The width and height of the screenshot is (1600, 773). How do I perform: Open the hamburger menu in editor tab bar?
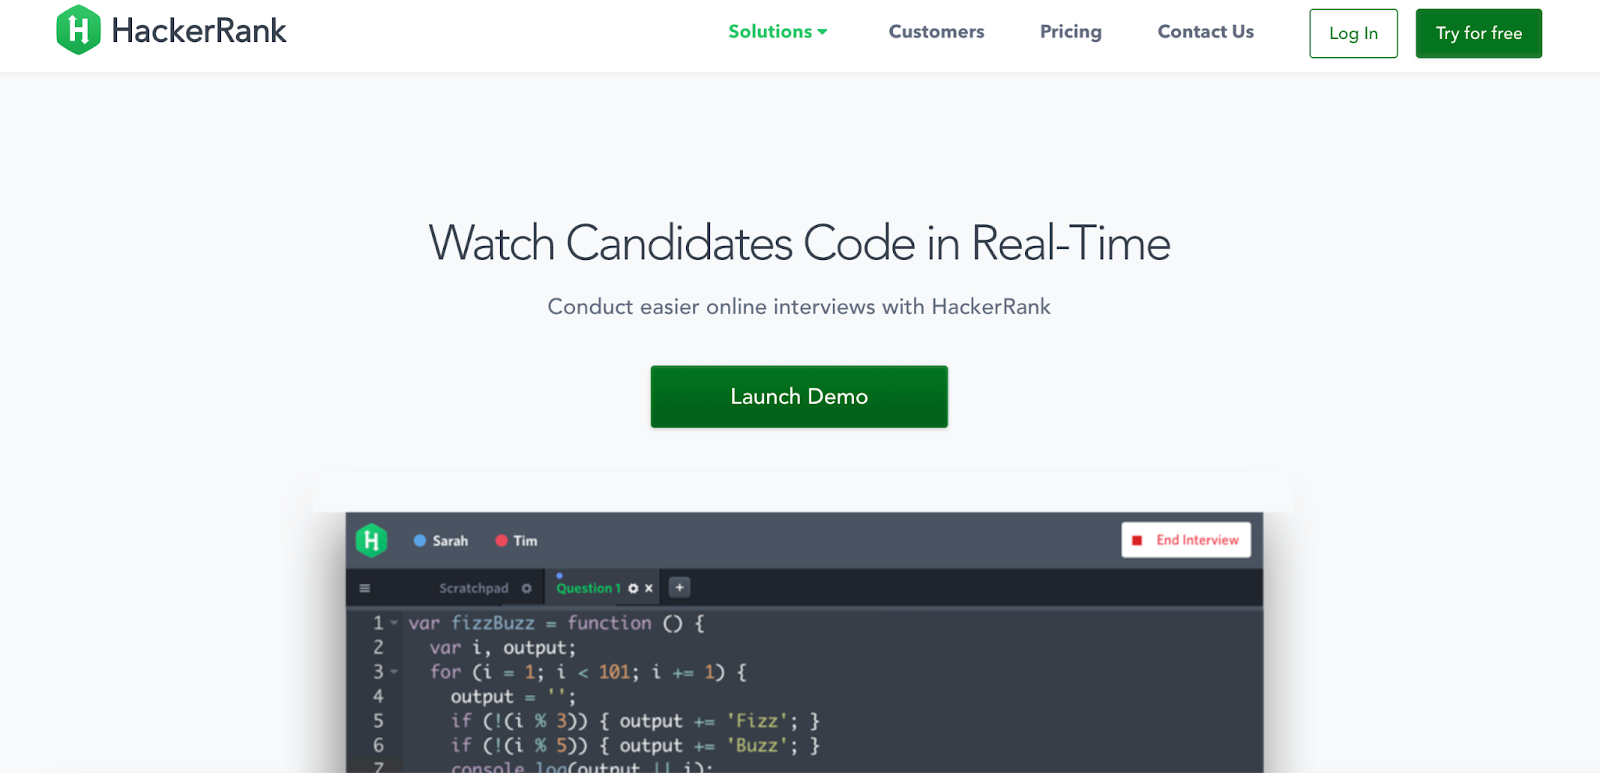(x=365, y=588)
